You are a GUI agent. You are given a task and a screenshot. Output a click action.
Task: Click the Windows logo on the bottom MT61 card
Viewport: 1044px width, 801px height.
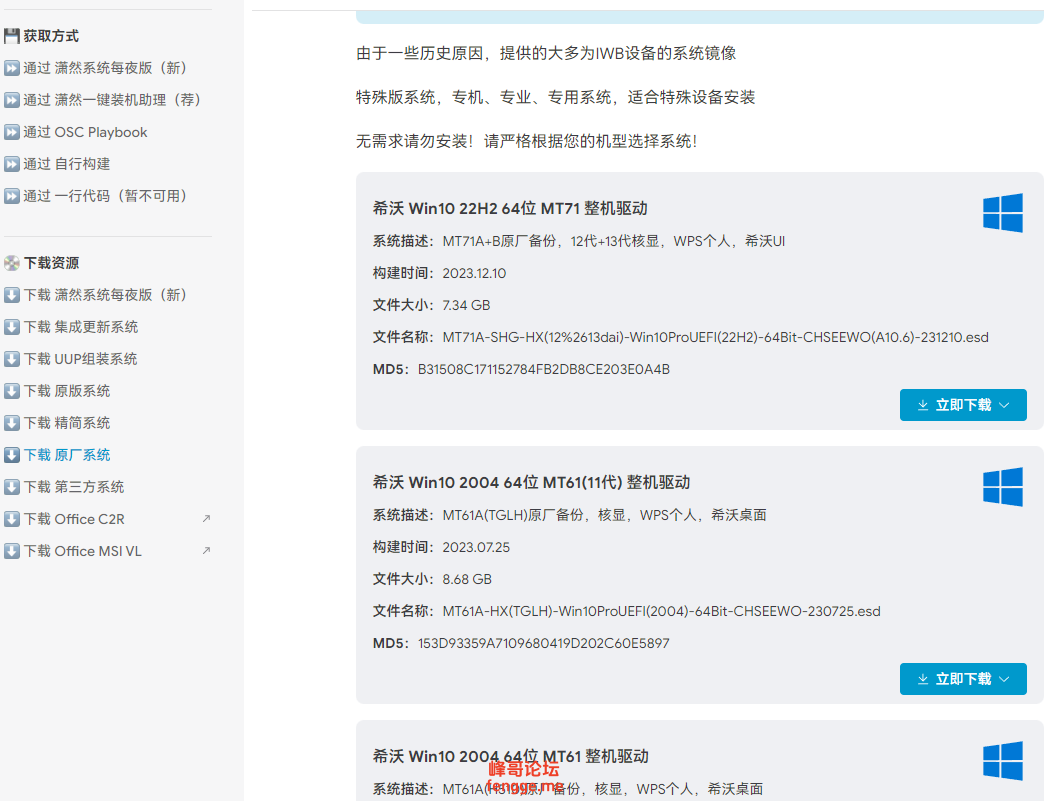click(1003, 760)
